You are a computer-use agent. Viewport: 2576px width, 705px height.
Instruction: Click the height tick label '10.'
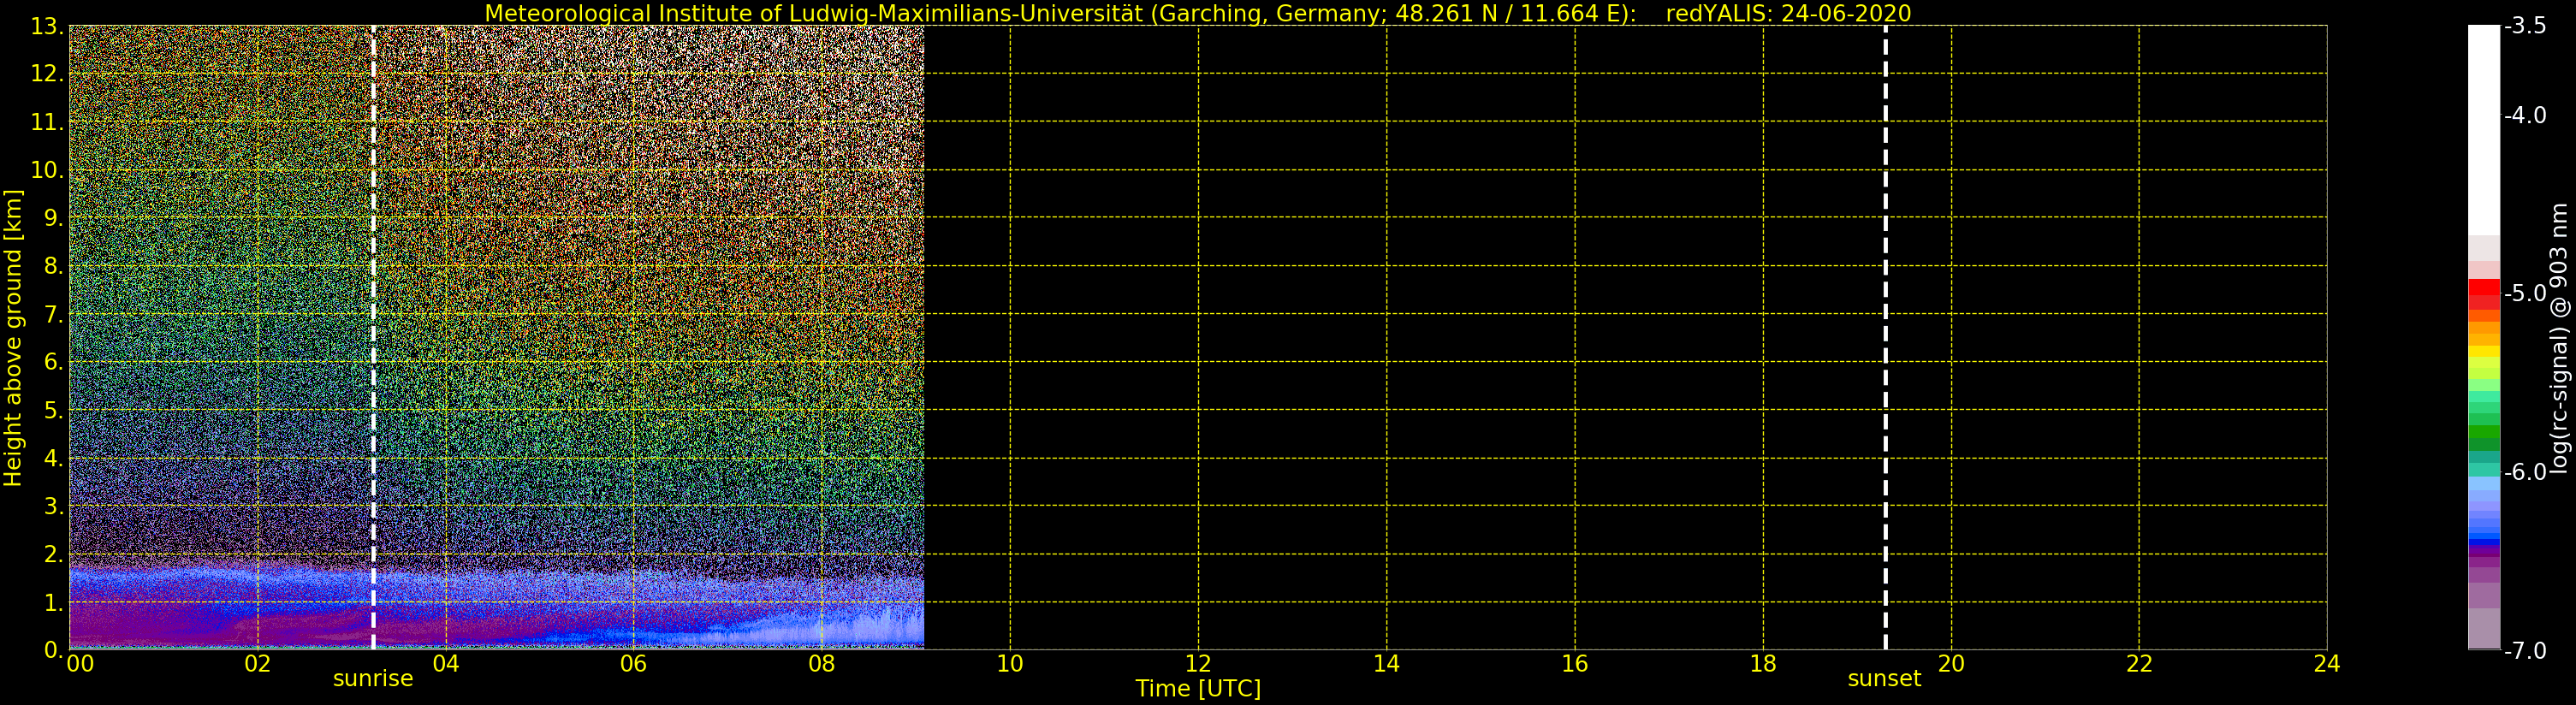[x=47, y=170]
